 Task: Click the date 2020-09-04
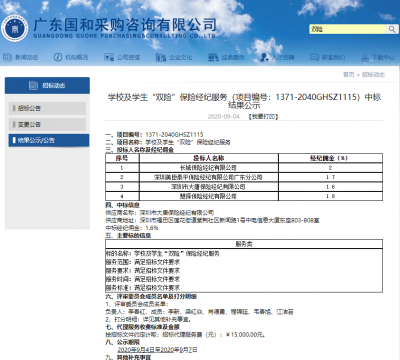pyautogui.click(x=223, y=116)
